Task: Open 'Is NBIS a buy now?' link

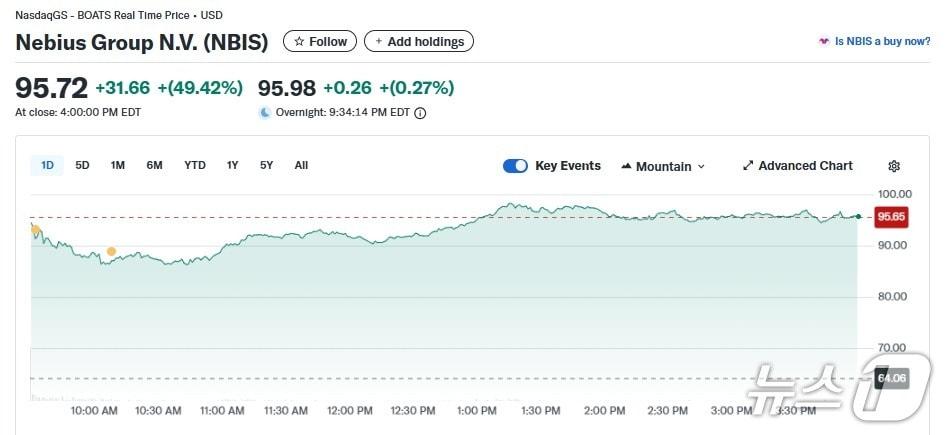Action: pyautogui.click(x=882, y=42)
